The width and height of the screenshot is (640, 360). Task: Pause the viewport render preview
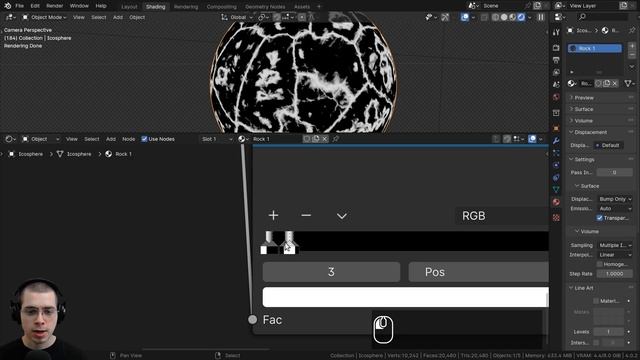pyautogui.click(x=541, y=17)
